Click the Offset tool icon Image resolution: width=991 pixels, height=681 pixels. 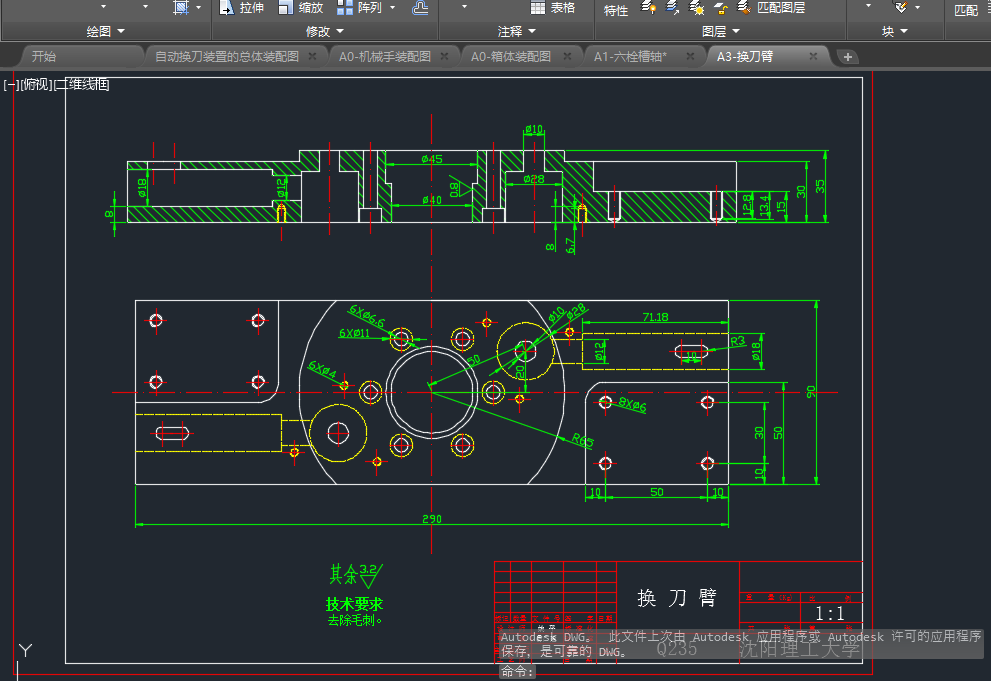click(x=420, y=8)
